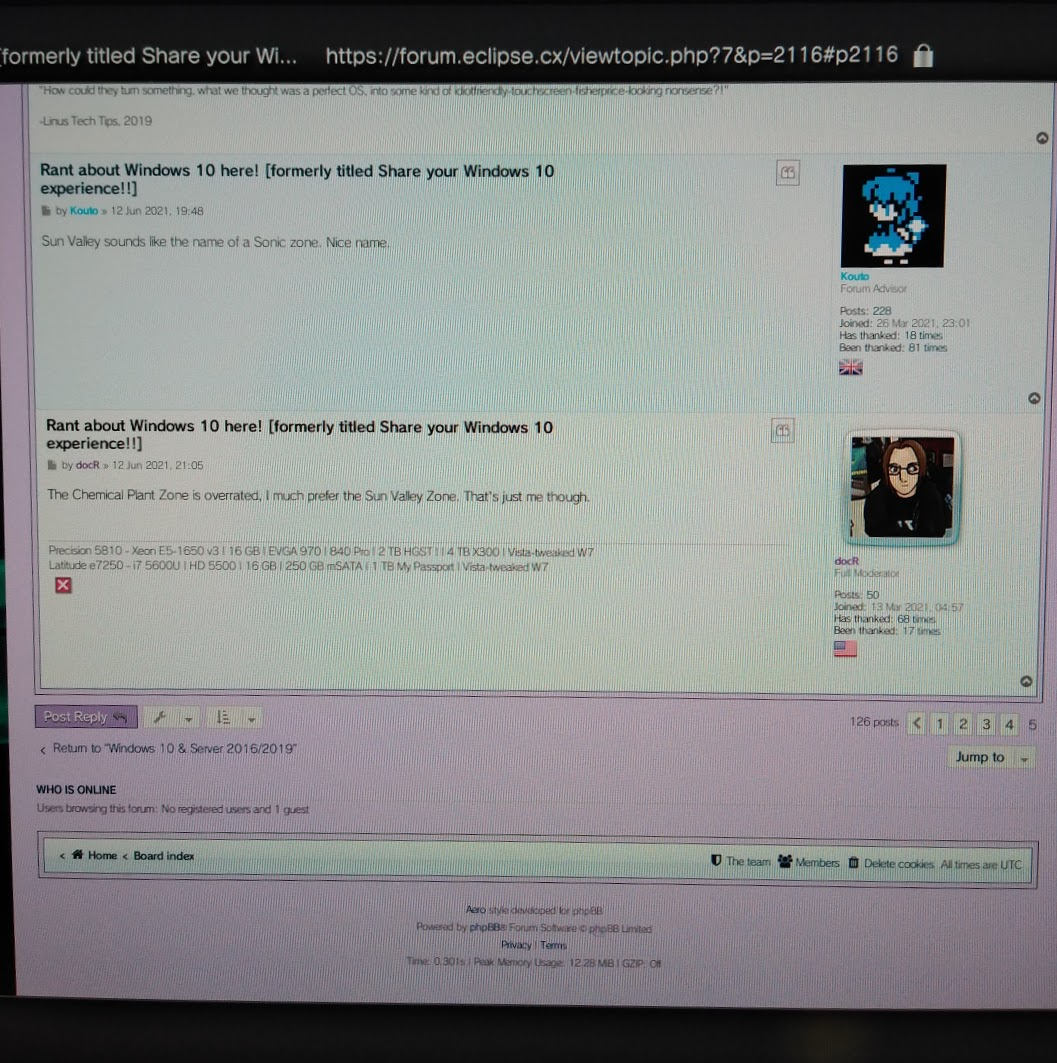
Task: Click the shield icon next to The team
Action: coord(716,860)
